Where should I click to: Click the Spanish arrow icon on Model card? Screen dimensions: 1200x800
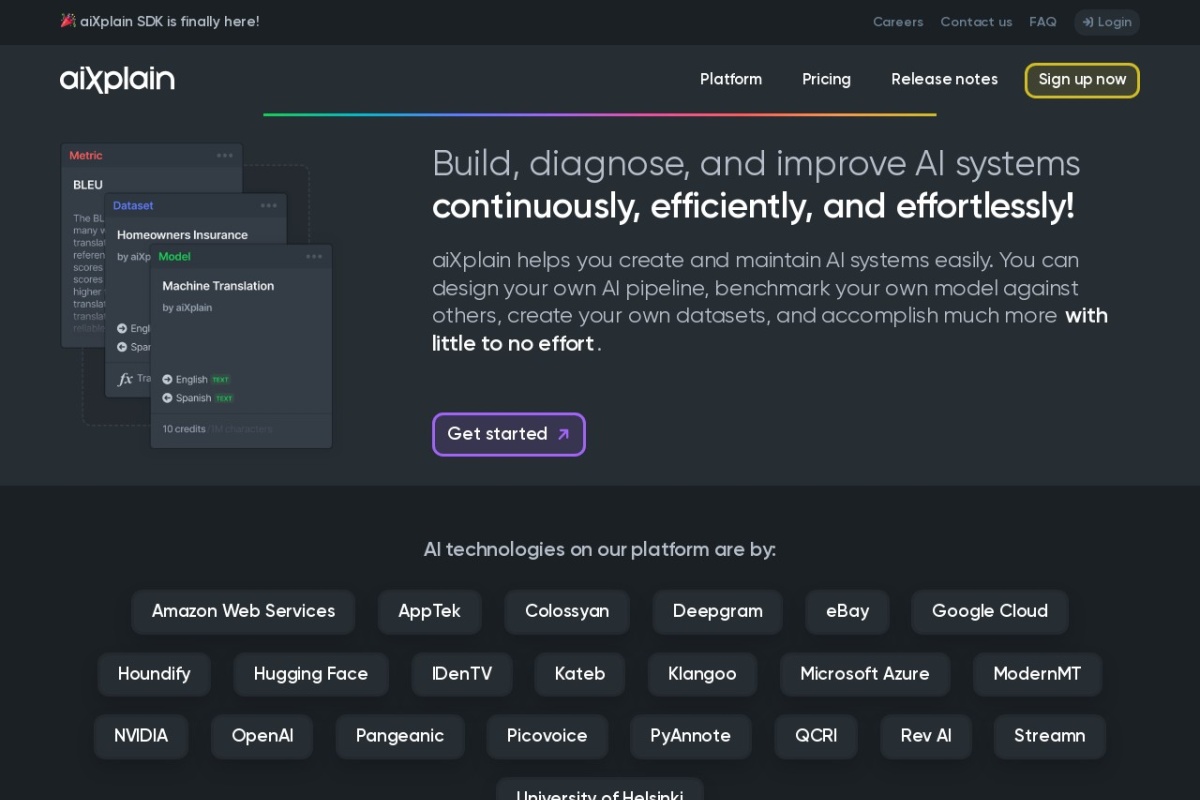167,398
